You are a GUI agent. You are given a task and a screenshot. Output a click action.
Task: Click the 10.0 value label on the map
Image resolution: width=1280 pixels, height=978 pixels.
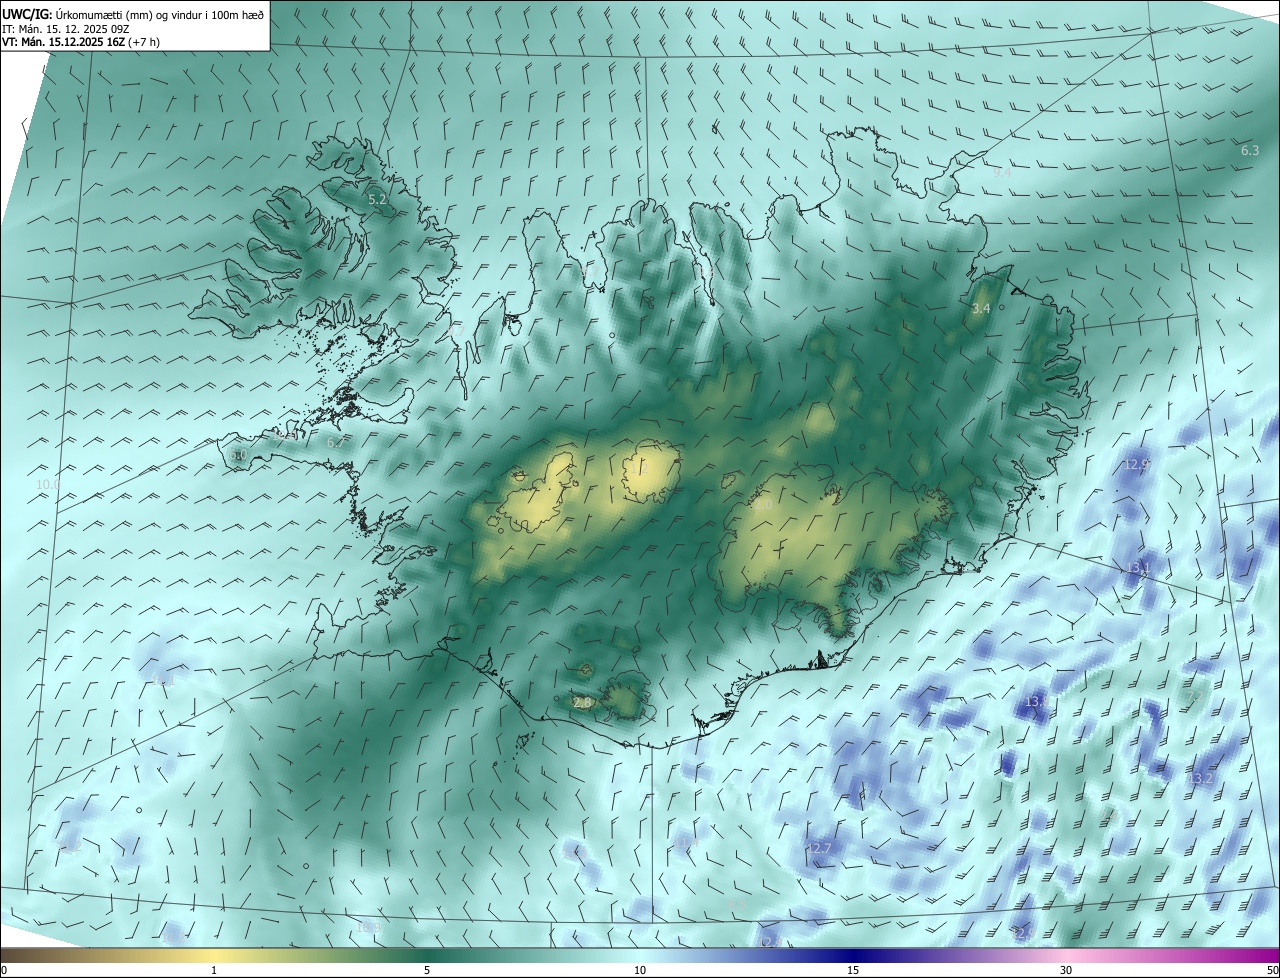click(x=48, y=485)
